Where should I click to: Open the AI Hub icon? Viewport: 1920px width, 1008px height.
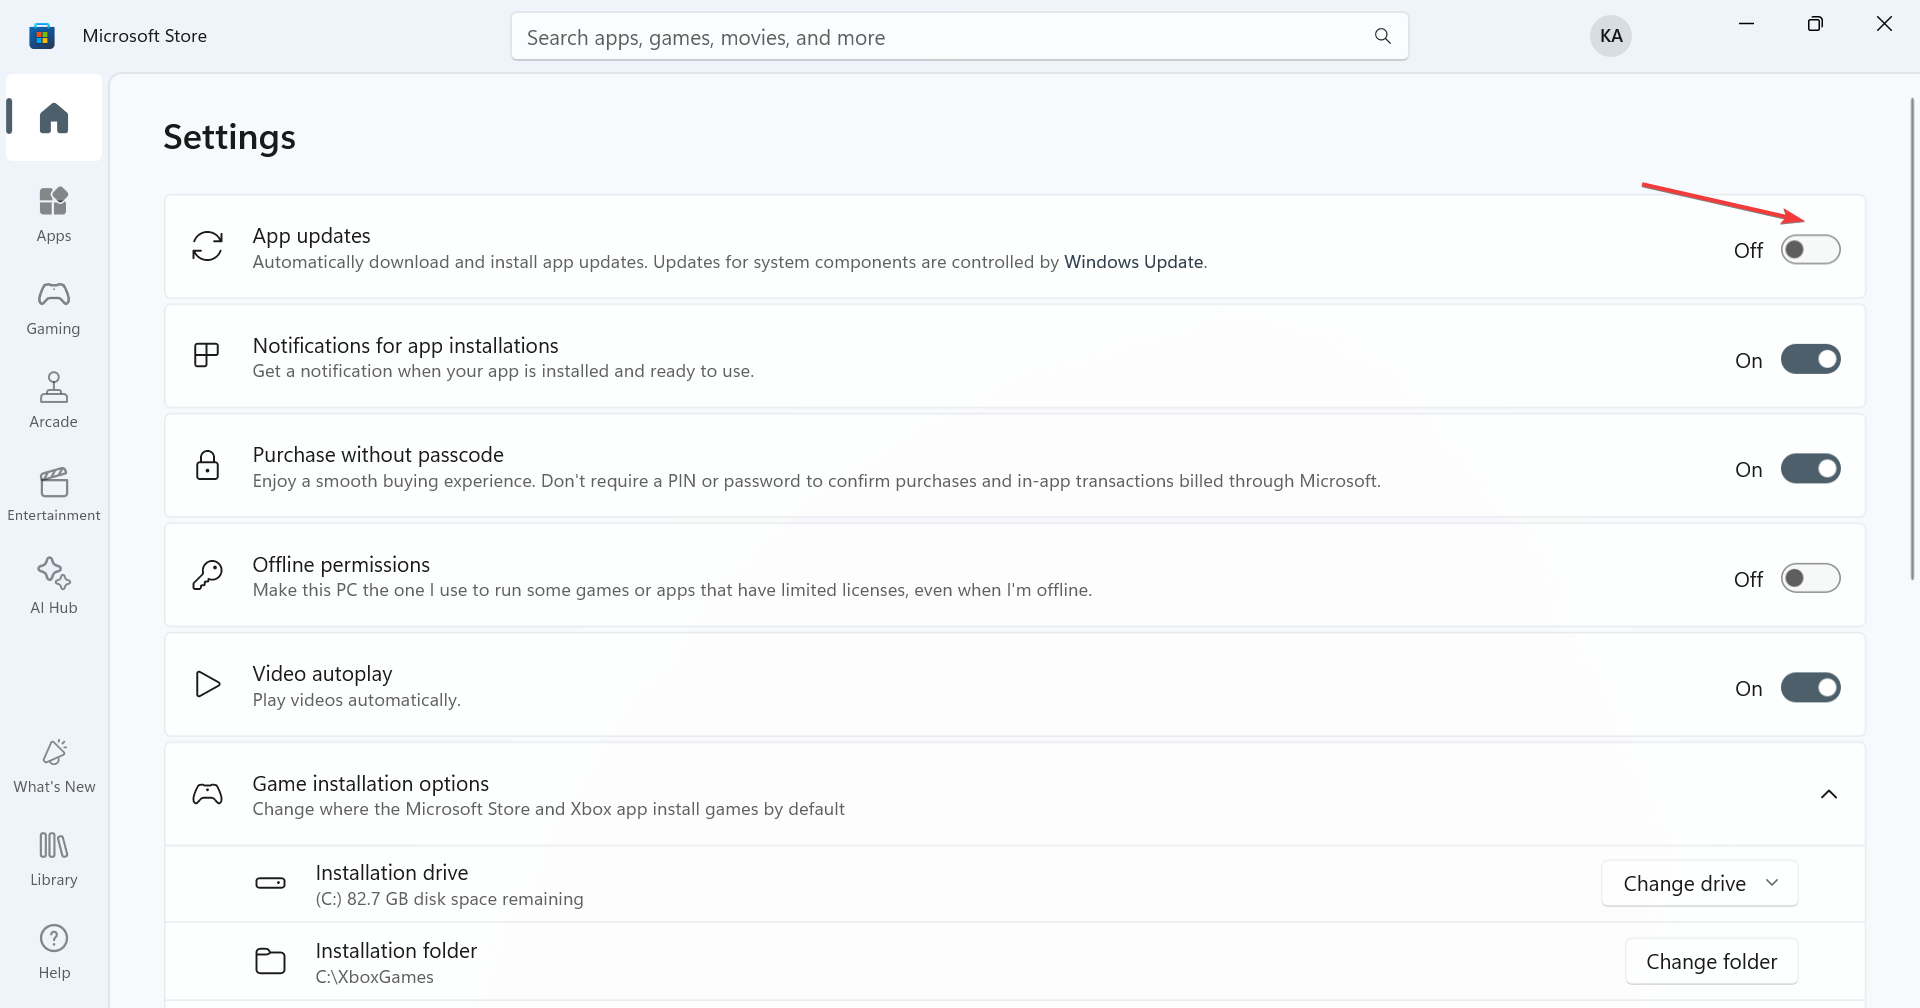click(54, 585)
